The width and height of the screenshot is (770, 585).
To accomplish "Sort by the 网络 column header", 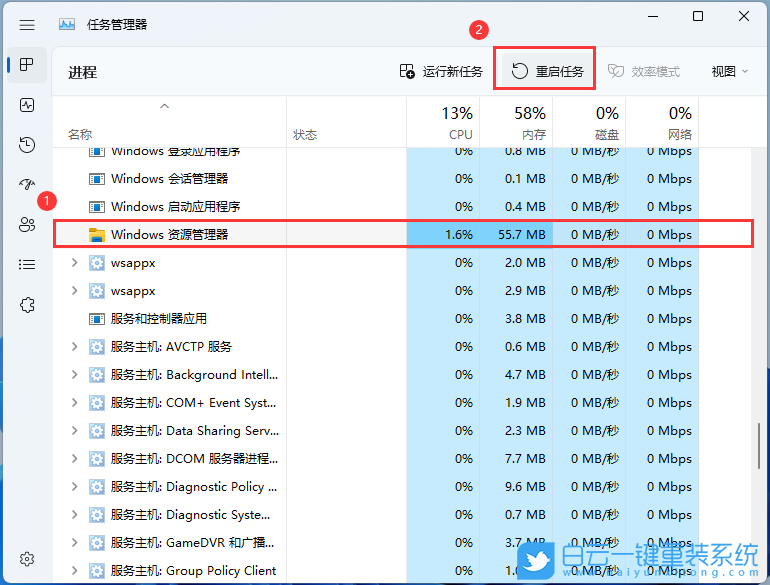I will pyautogui.click(x=662, y=122).
